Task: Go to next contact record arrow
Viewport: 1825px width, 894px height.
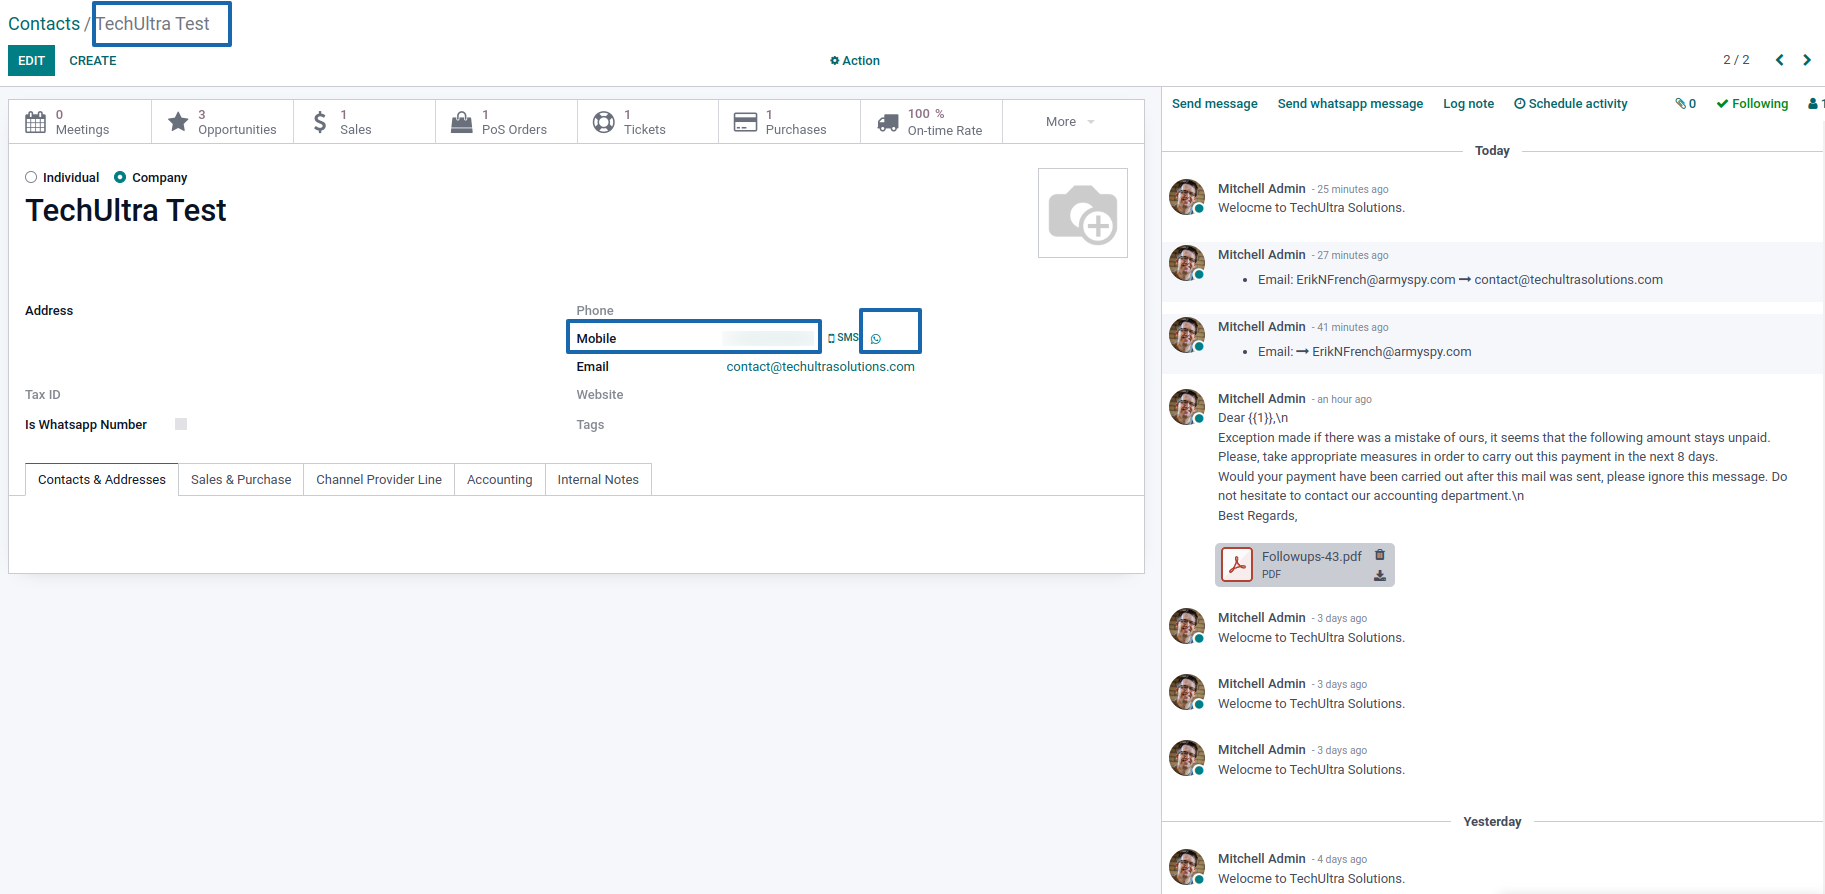Action: [x=1807, y=60]
